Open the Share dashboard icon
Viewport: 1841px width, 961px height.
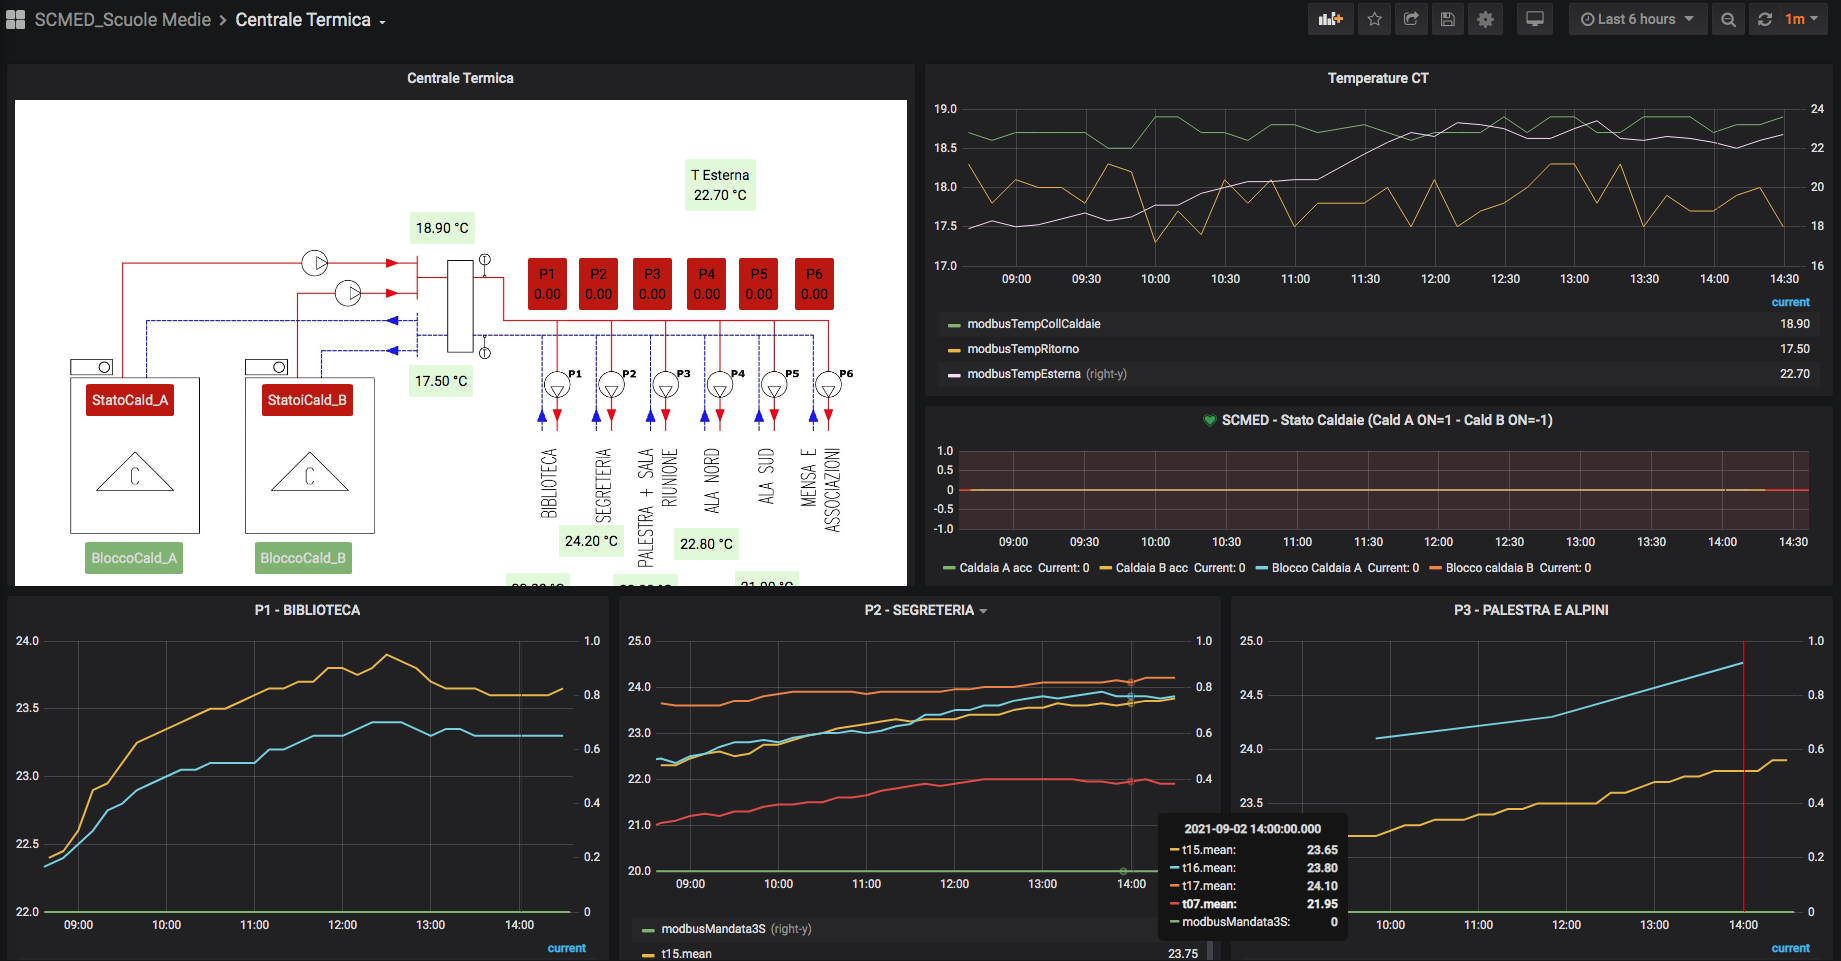[x=1411, y=19]
